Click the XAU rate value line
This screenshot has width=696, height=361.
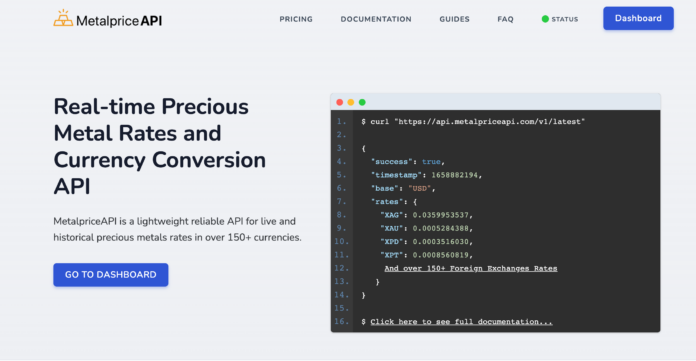[427, 228]
